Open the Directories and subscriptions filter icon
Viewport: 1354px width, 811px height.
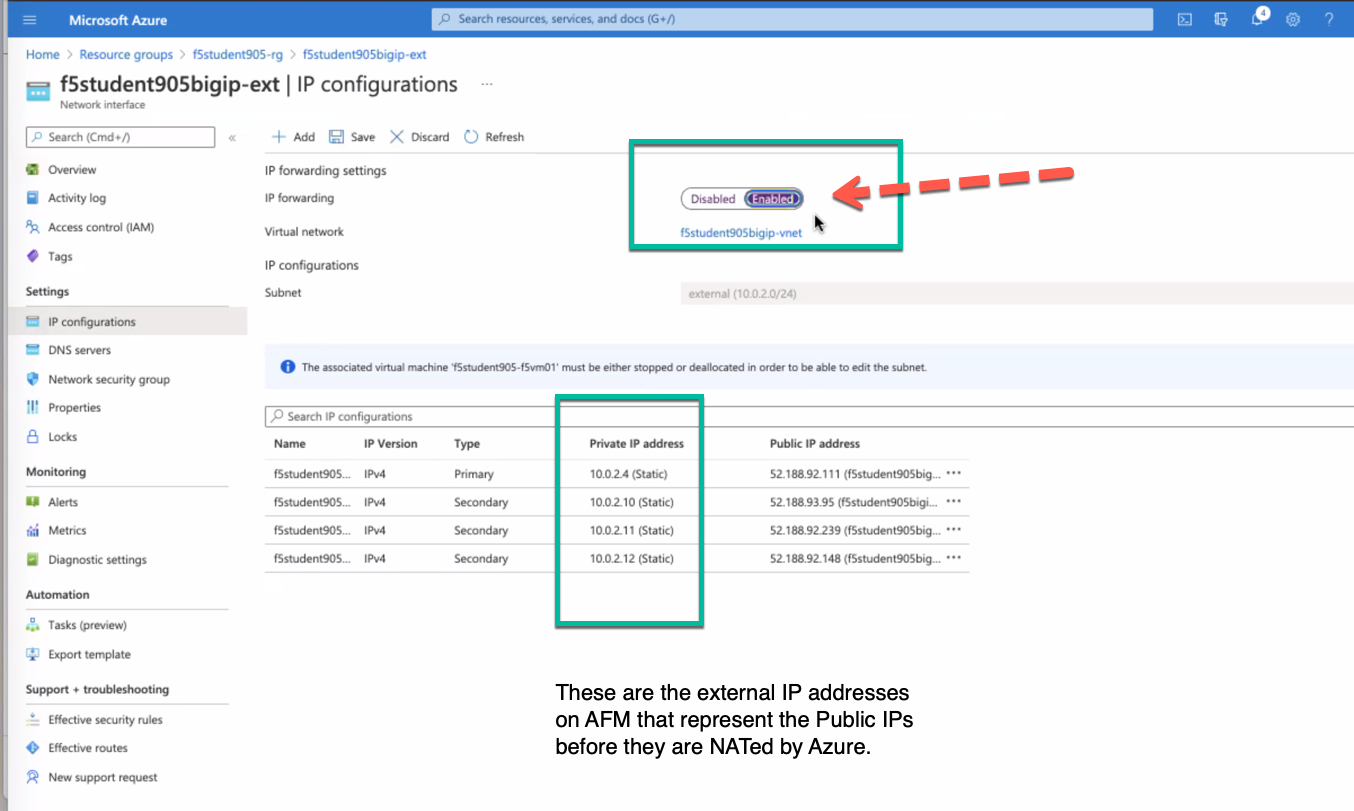tap(1220, 19)
